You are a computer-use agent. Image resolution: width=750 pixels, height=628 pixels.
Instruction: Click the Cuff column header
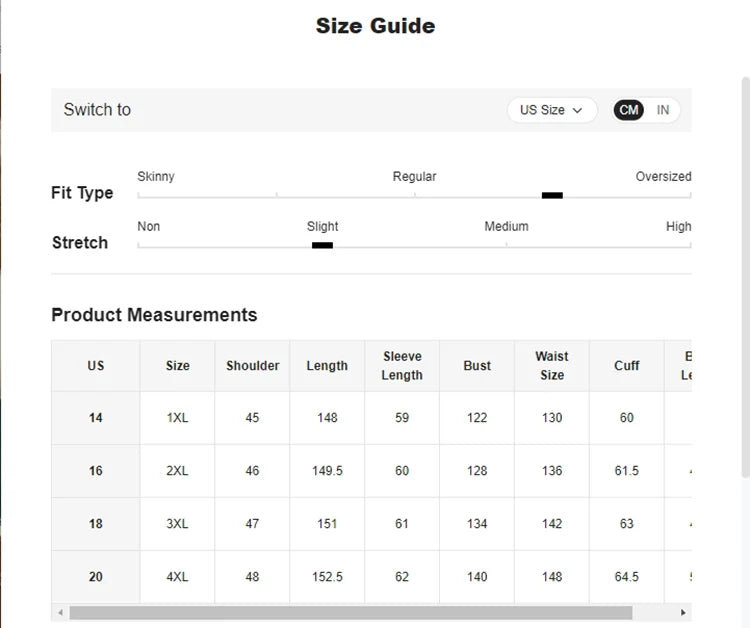tap(627, 366)
